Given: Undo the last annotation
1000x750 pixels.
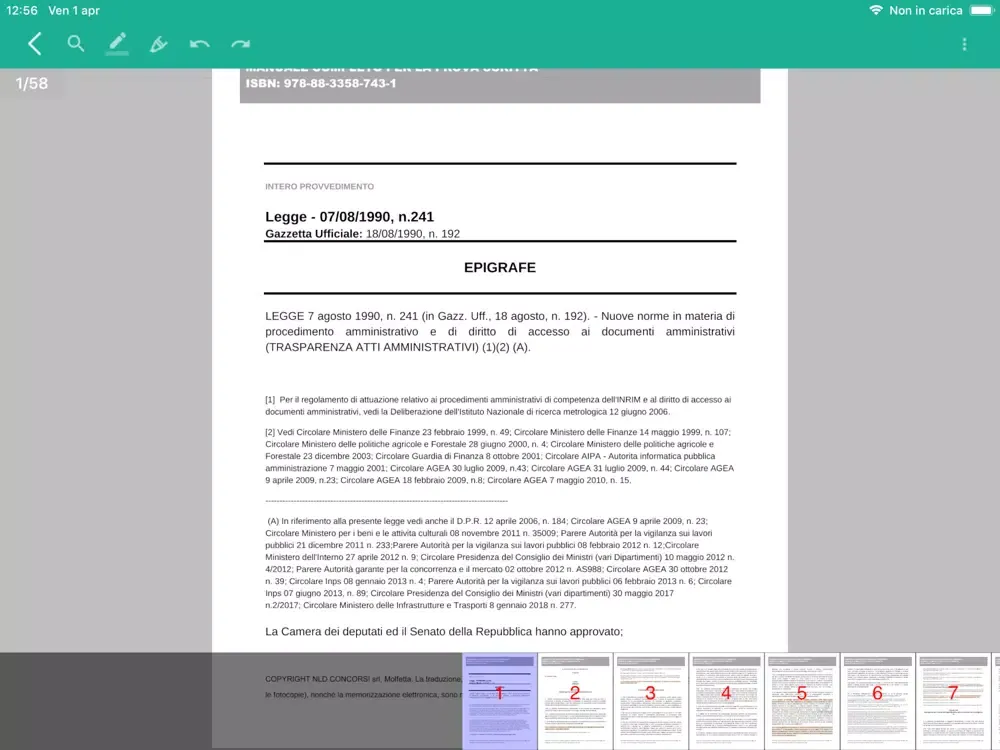Looking at the screenshot, I should tap(199, 44).
